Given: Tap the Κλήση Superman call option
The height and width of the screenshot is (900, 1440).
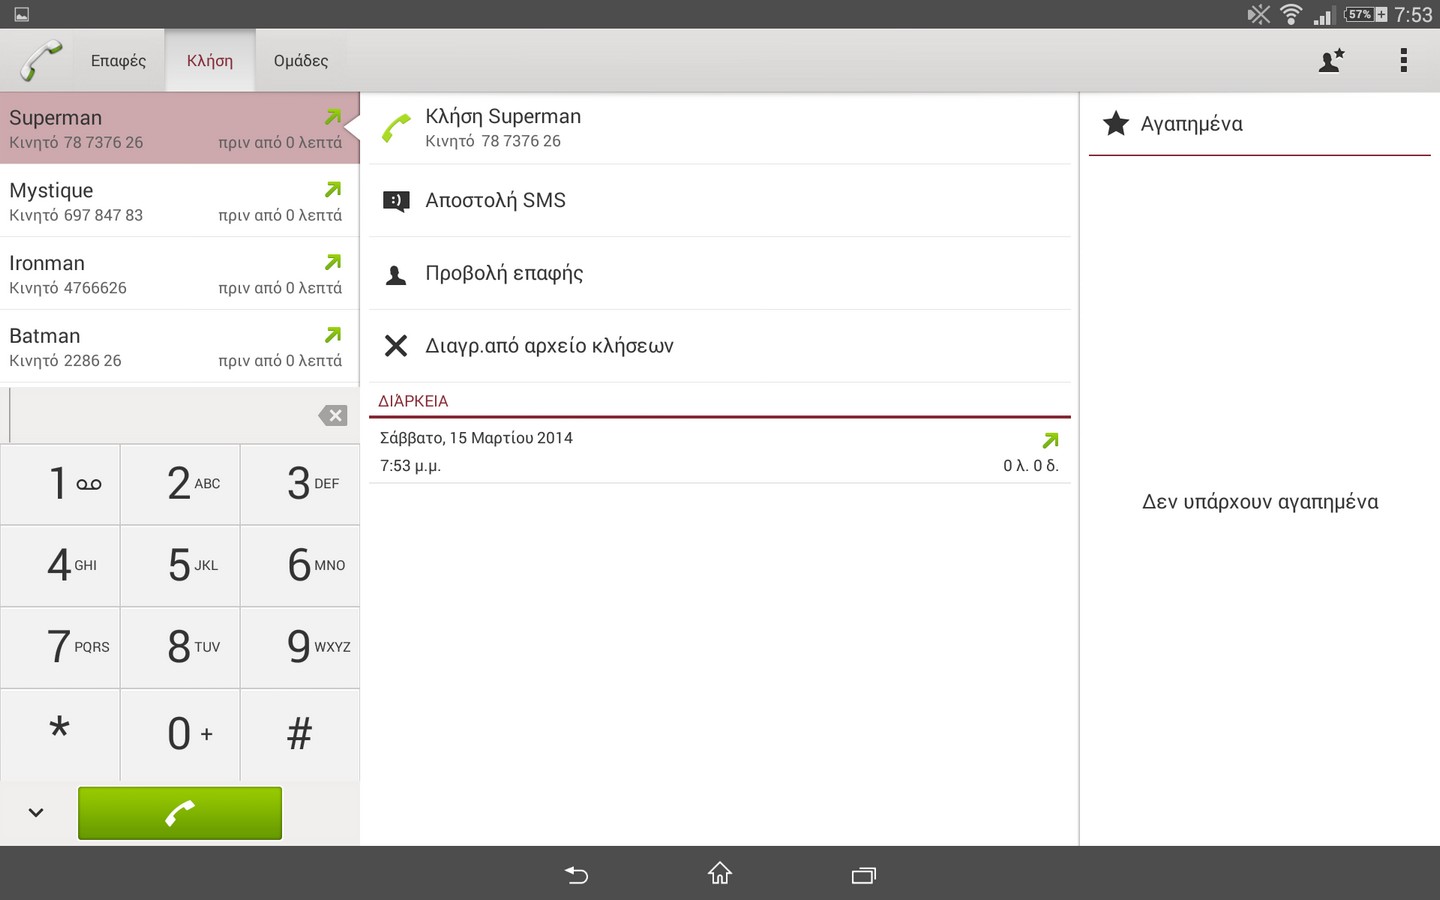Looking at the screenshot, I should (x=720, y=128).
